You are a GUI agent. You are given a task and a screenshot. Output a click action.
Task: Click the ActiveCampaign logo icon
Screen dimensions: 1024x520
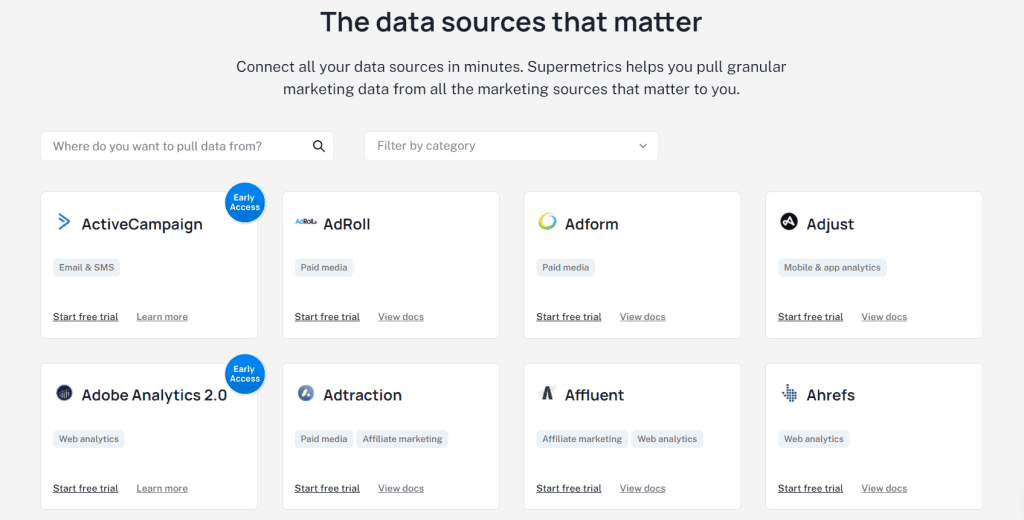[64, 222]
